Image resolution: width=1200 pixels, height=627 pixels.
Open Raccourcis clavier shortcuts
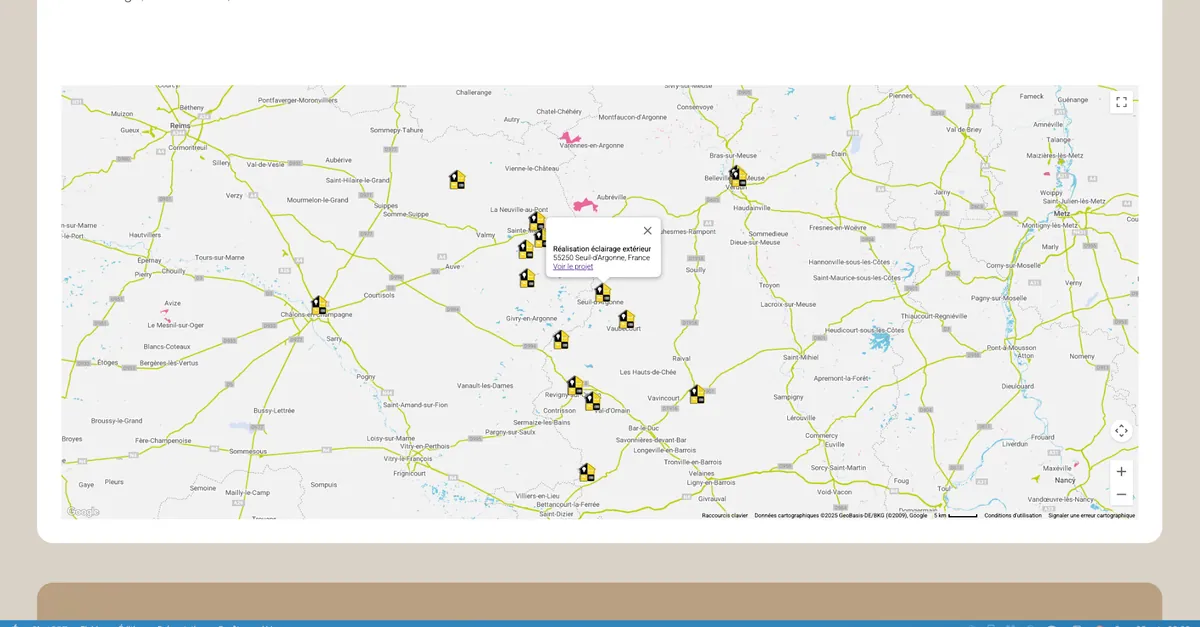tap(725, 516)
